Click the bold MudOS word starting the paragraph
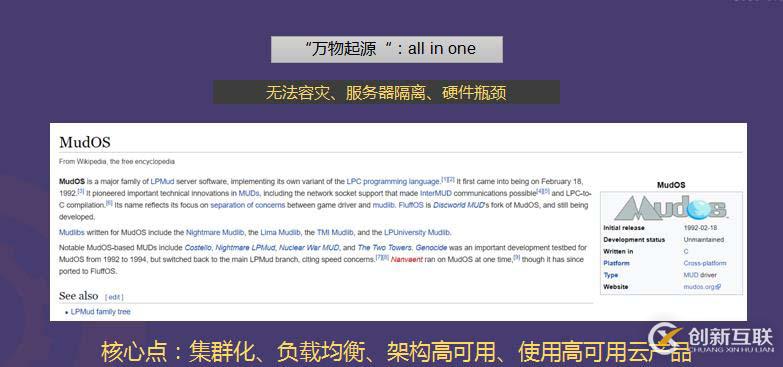Screen dimensions: 783x367 (x=72, y=181)
